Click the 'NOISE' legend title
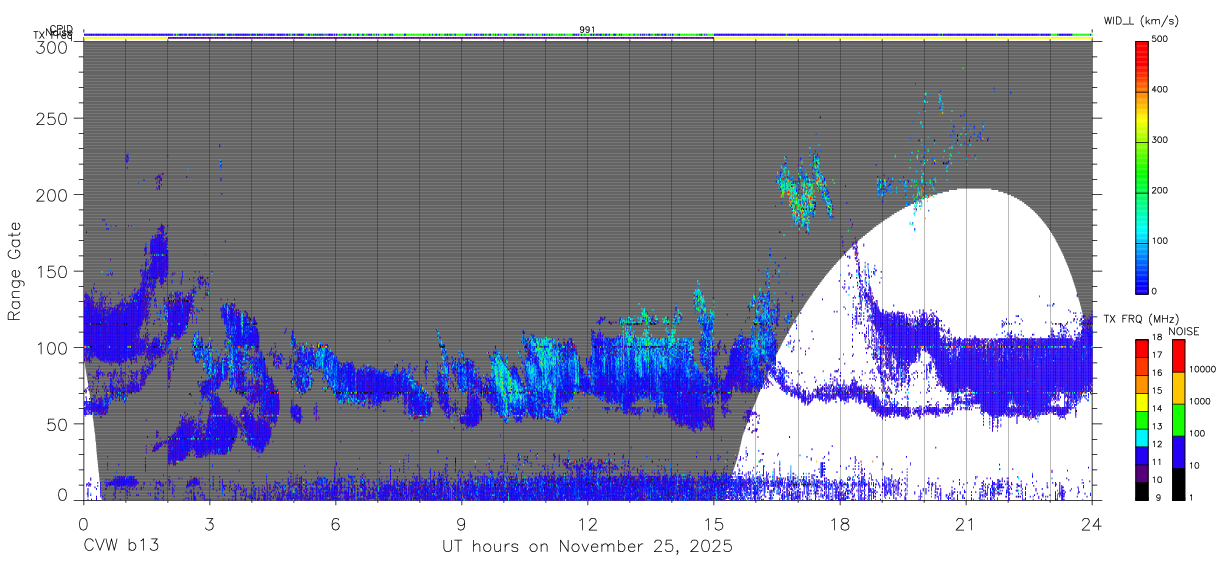 1184,331
